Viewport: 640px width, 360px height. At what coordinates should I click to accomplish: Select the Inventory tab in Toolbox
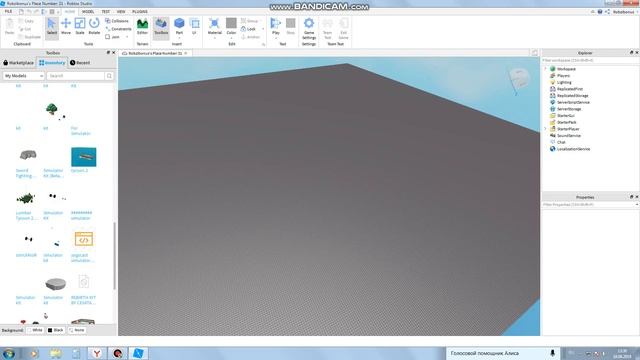point(52,63)
